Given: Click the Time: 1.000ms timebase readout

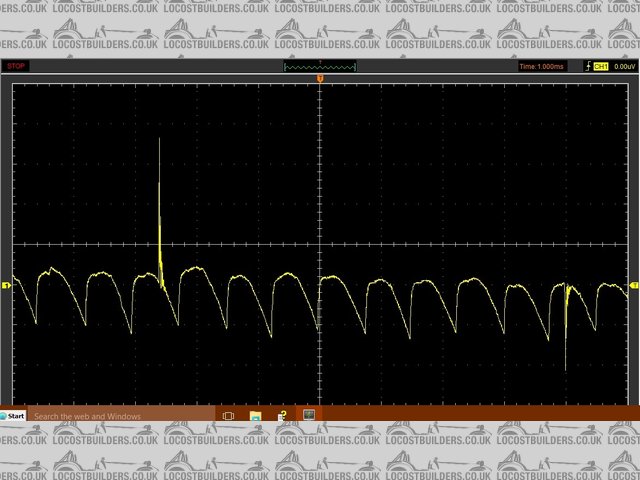Looking at the screenshot, I should tap(542, 67).
